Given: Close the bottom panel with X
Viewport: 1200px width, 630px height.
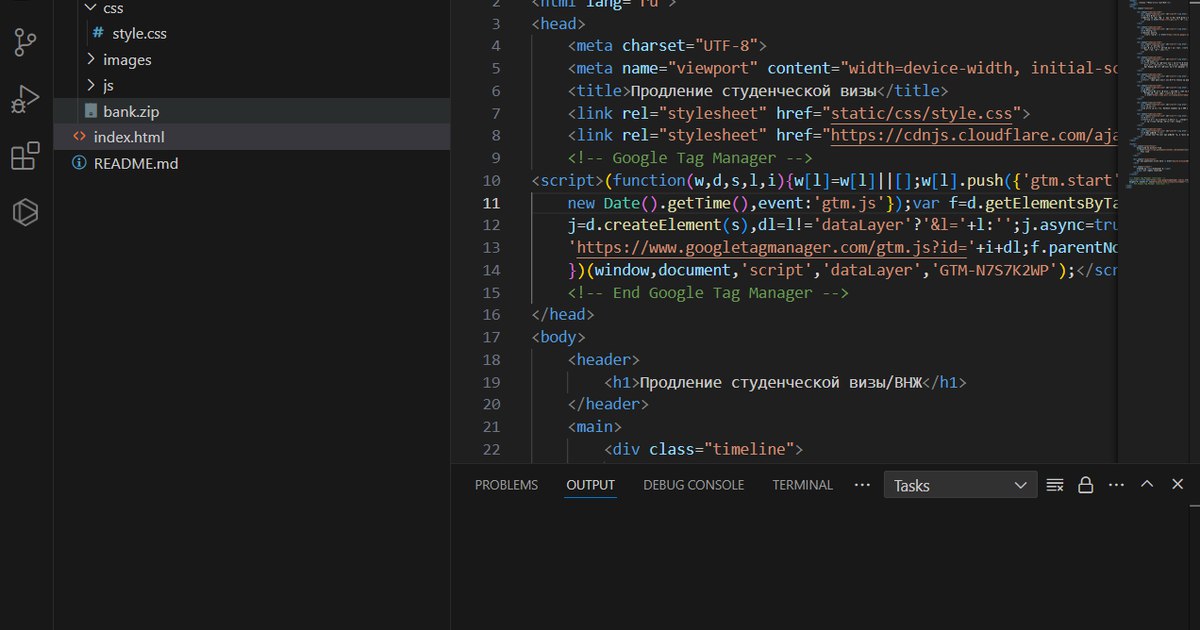Looking at the screenshot, I should (1177, 485).
